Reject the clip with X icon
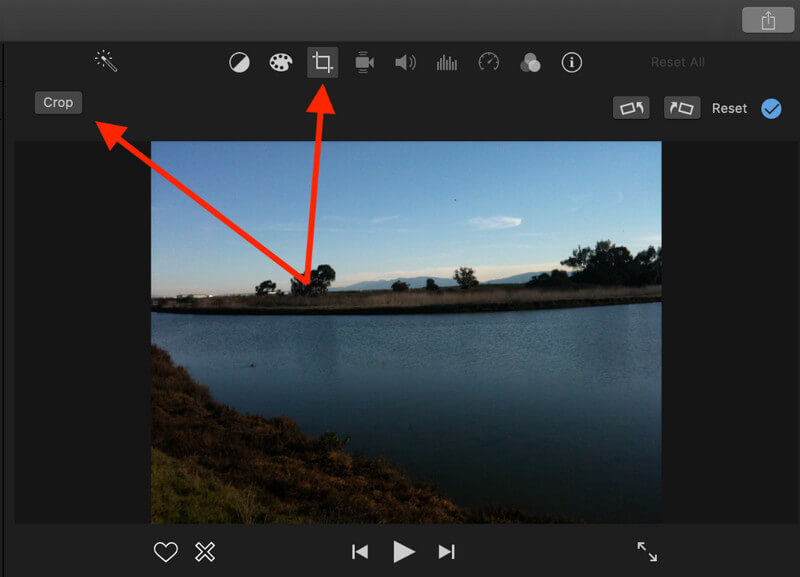 point(205,552)
